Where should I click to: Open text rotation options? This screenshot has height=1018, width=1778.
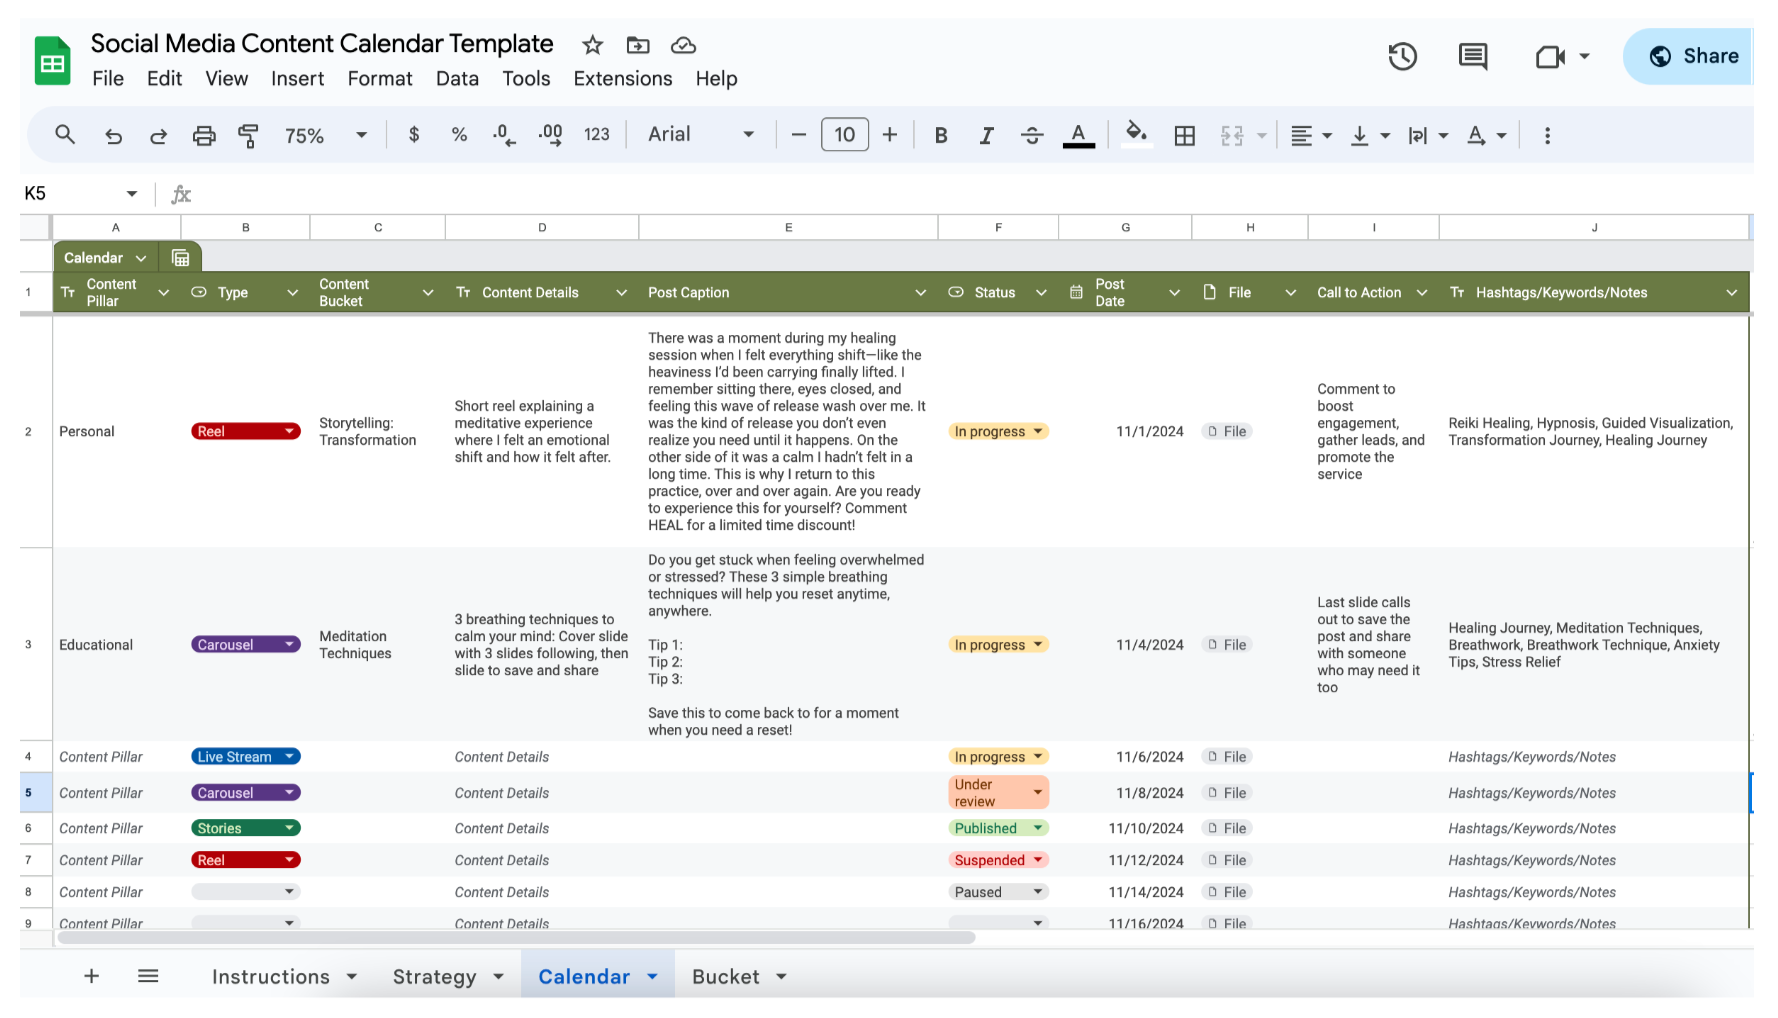click(1486, 135)
